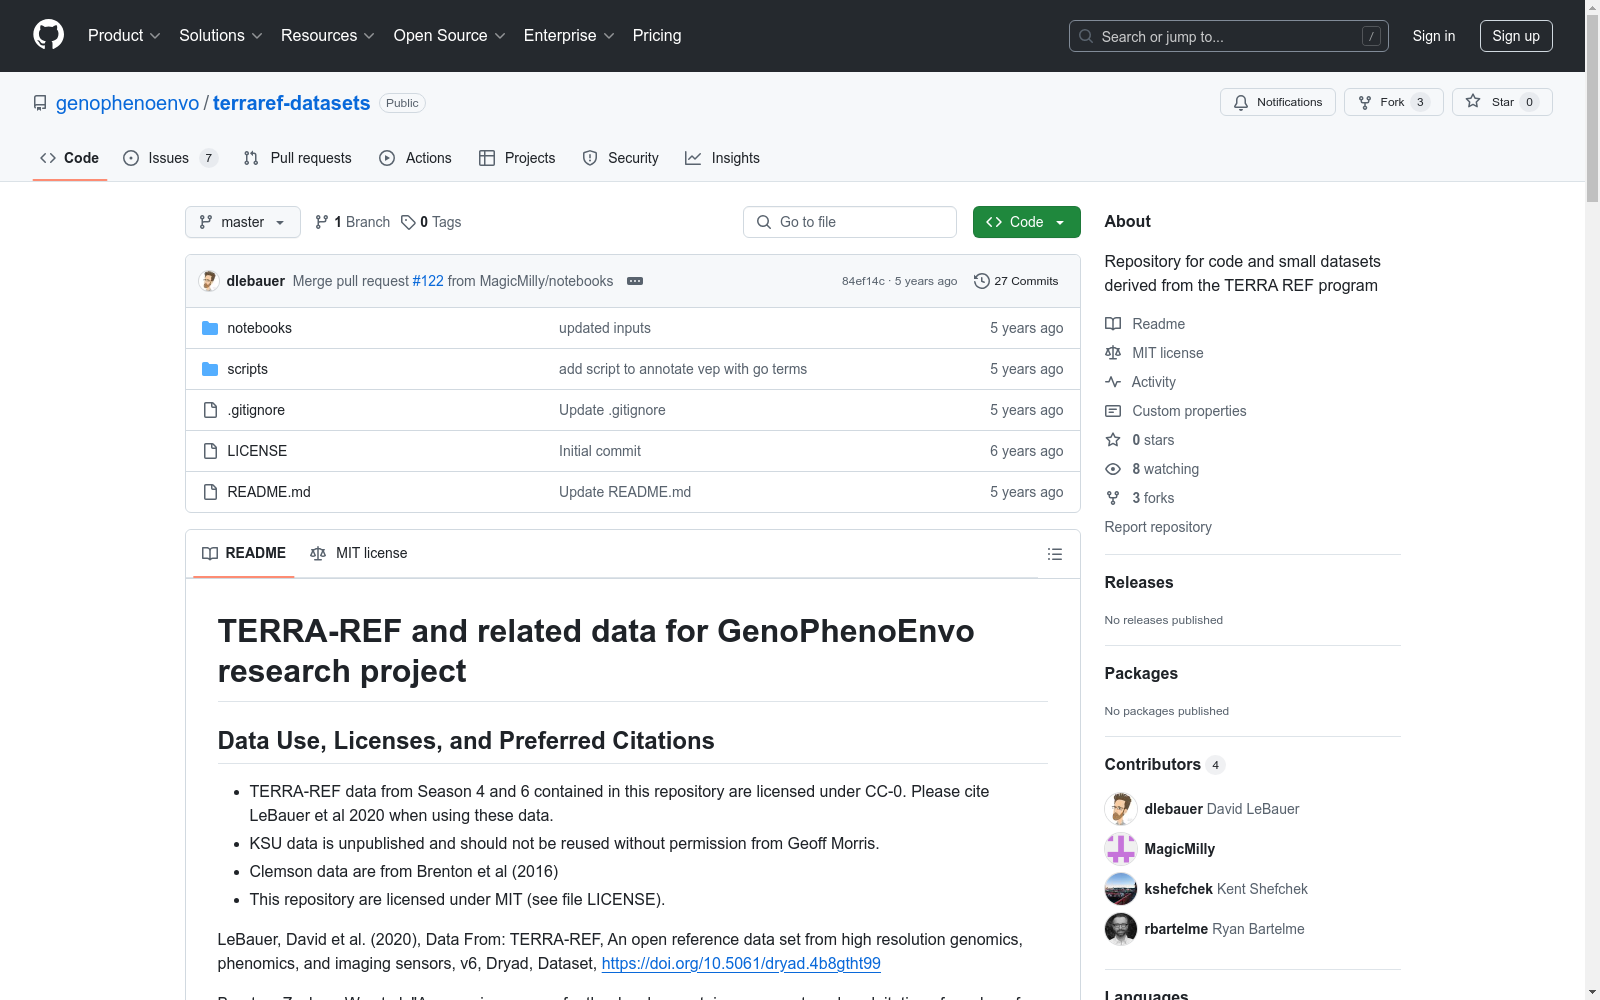This screenshot has height=1000, width=1600.
Task: Switch to the Insights tab
Action: tap(722, 158)
